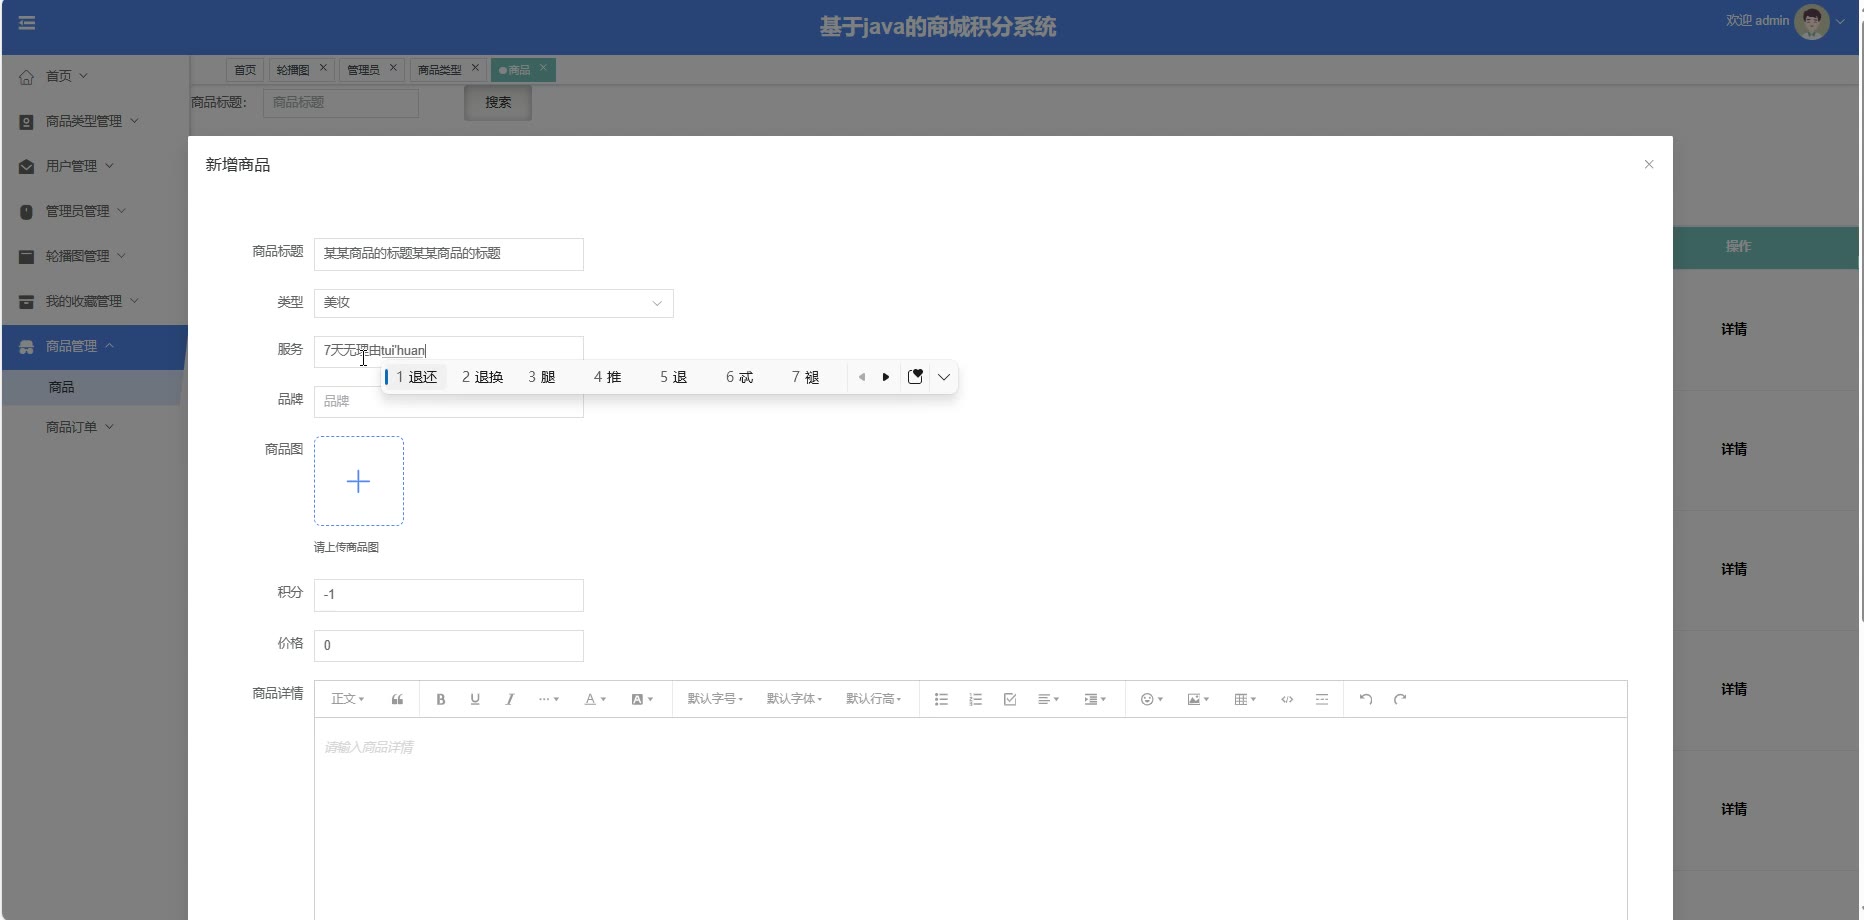Switch to the 首页 tab
Screen dimensions: 1864x920
[x=245, y=70]
